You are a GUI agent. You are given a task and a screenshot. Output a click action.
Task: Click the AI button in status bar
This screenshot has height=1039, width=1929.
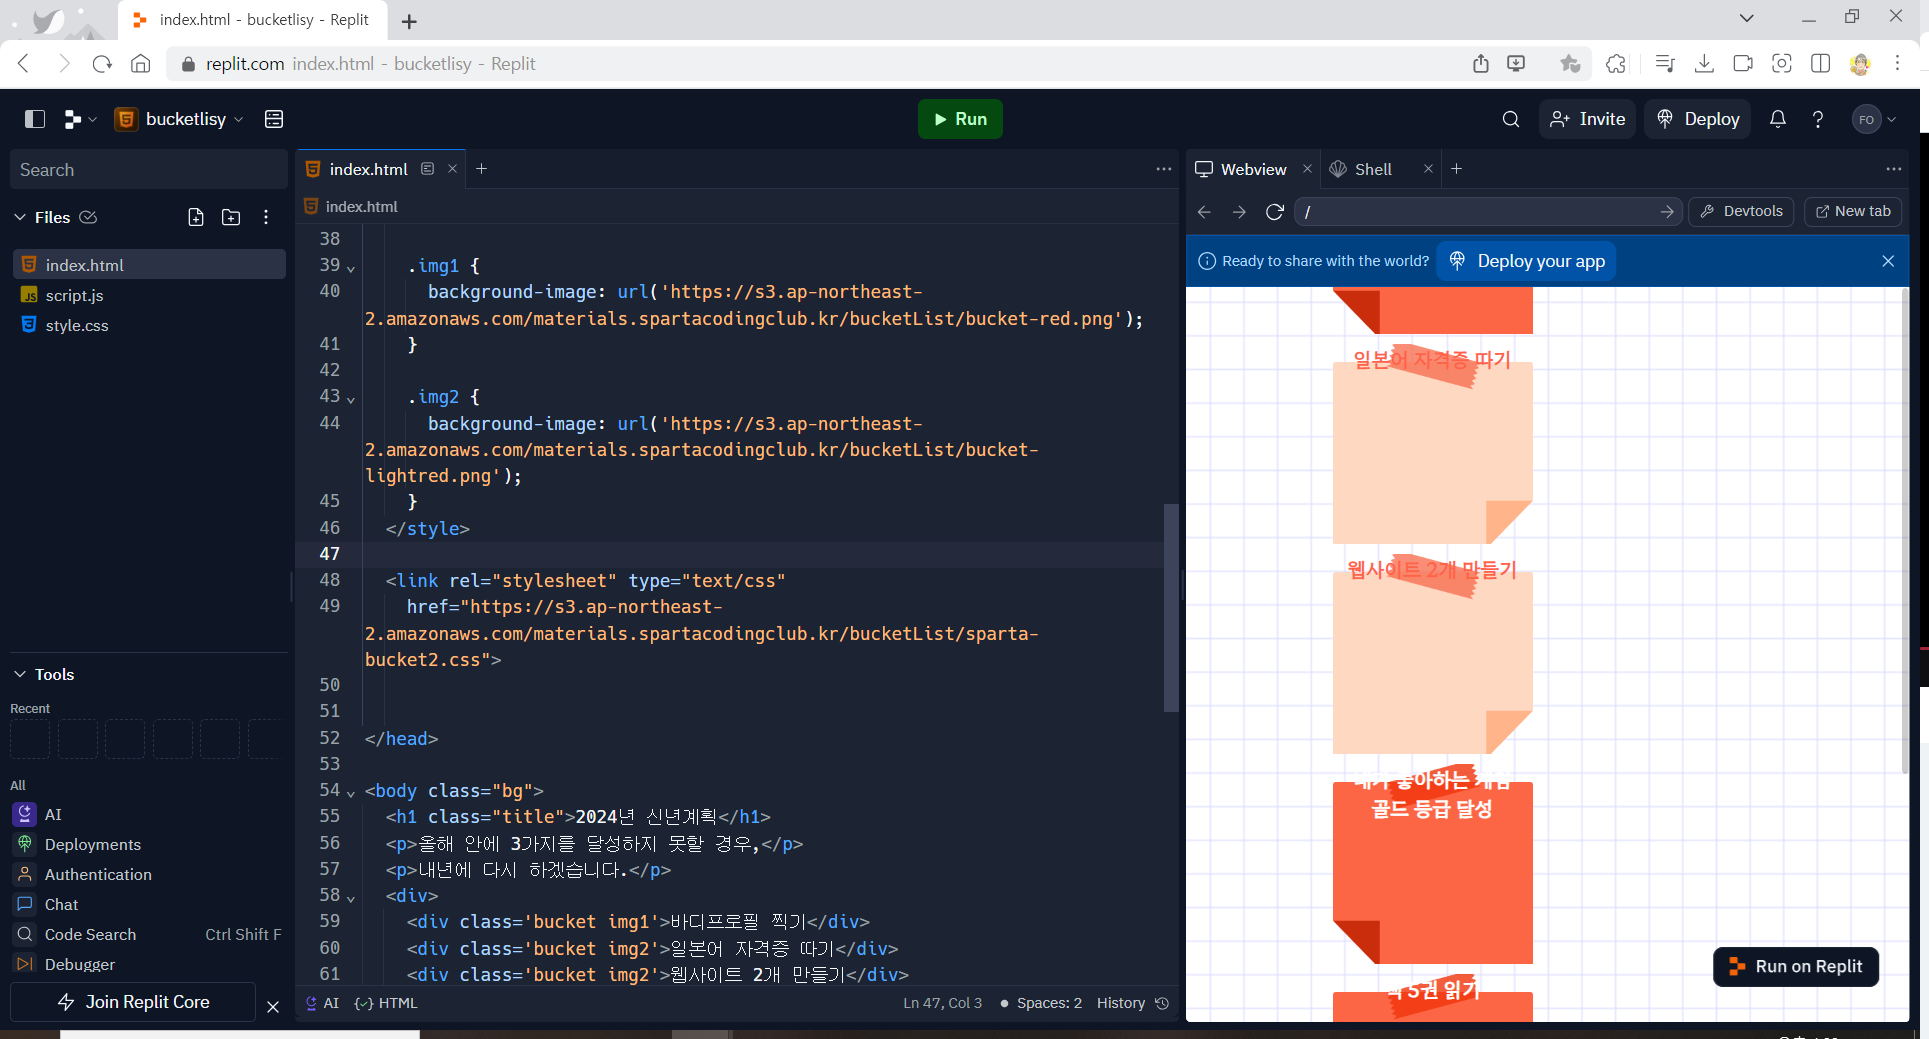tap(322, 1003)
